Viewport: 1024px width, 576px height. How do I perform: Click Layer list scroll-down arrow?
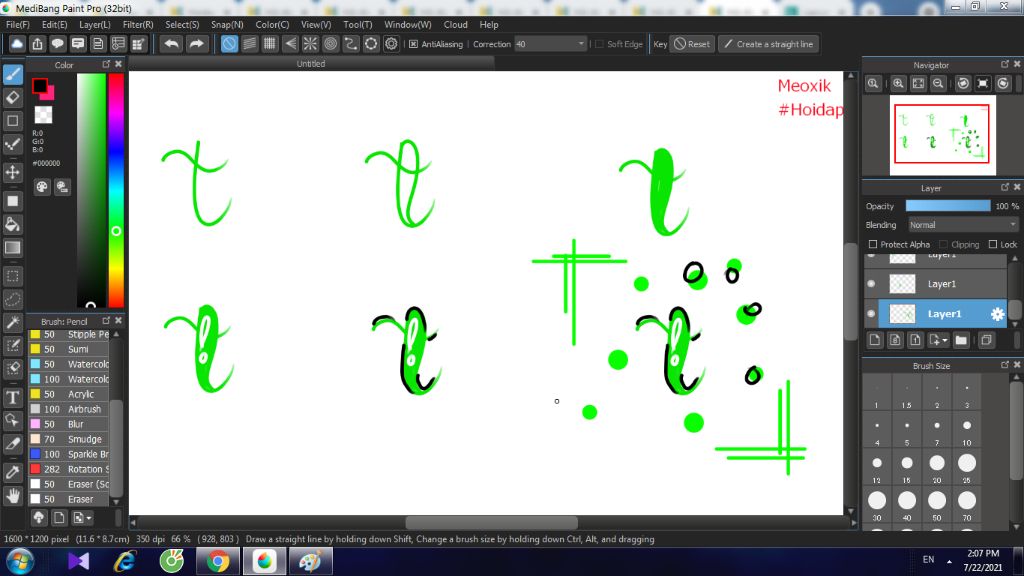tap(1015, 323)
